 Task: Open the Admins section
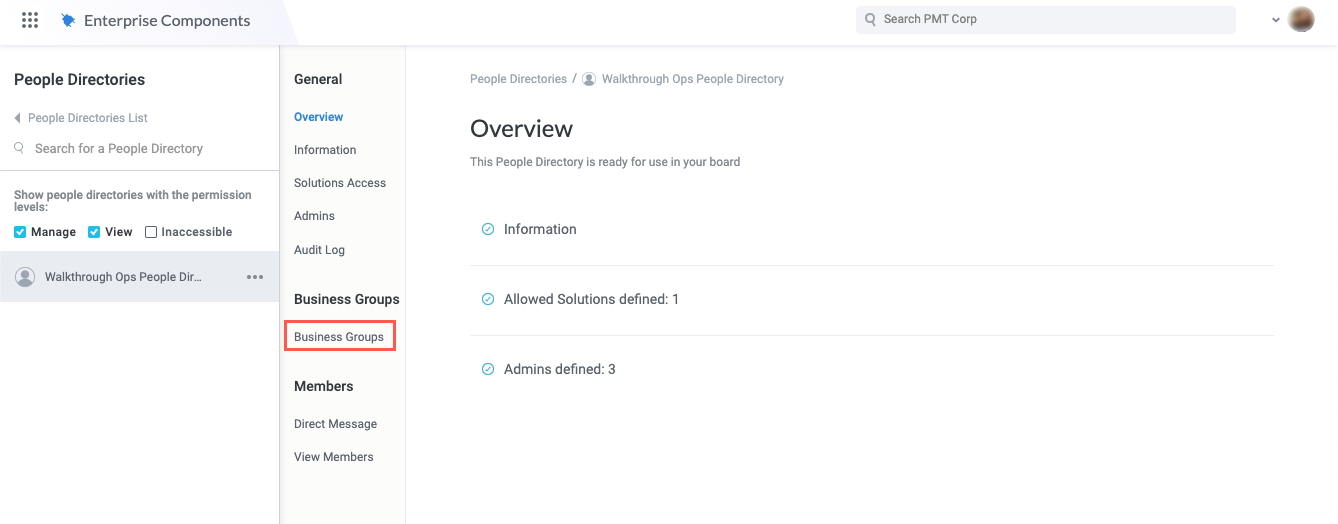pos(314,216)
